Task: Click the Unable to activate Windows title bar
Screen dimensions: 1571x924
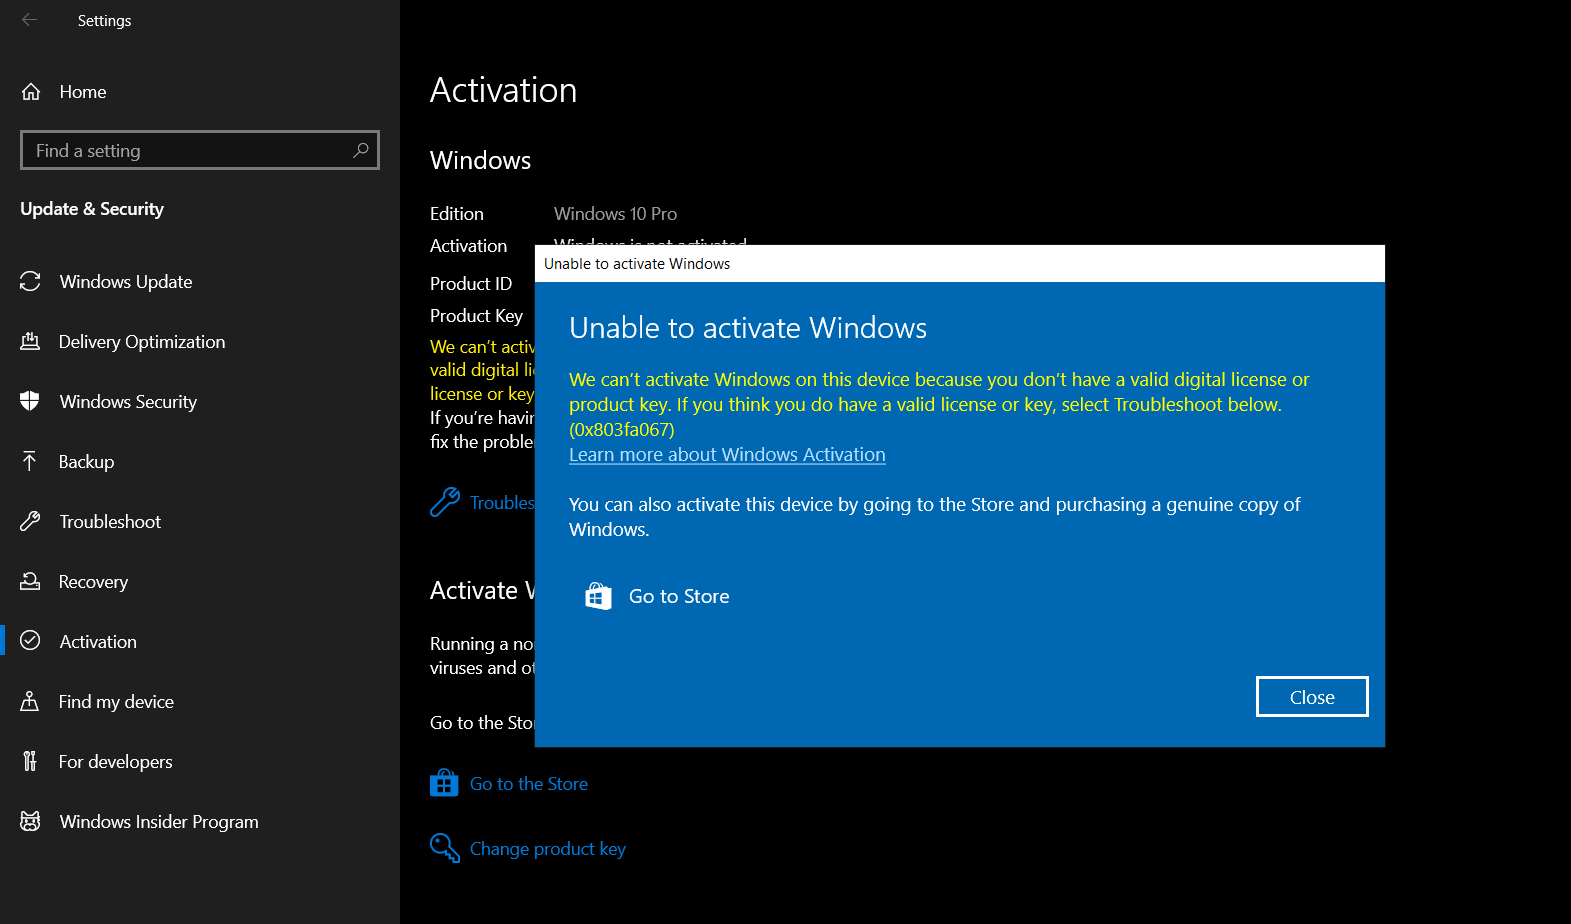Action: pyautogui.click(x=960, y=264)
